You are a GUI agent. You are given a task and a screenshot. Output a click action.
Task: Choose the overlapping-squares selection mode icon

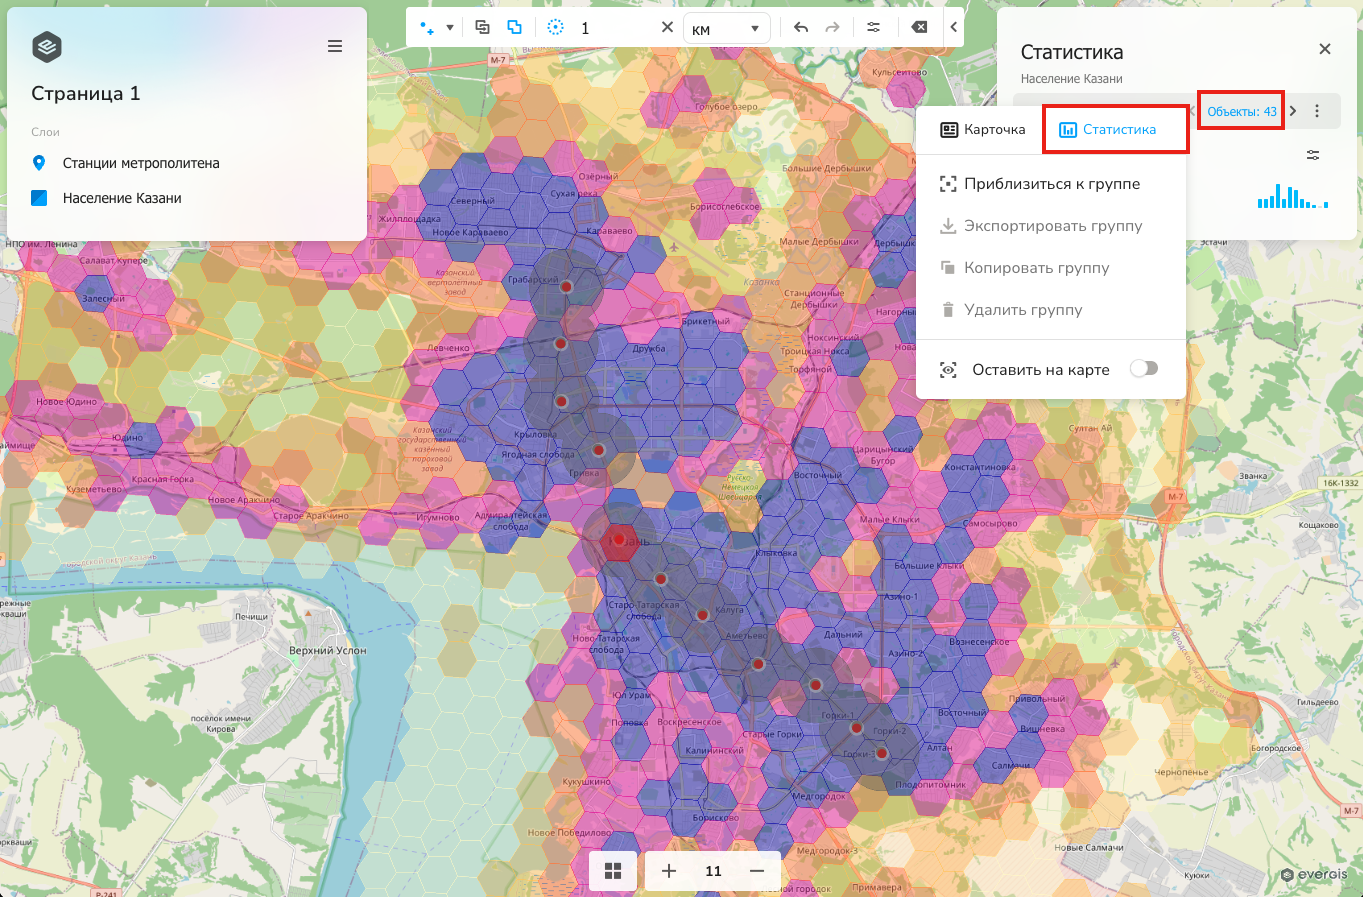[482, 28]
